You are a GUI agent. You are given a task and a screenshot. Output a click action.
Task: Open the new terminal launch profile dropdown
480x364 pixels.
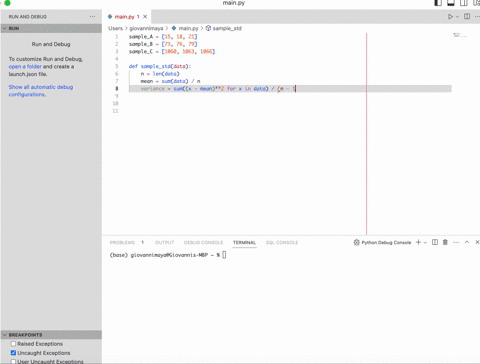pyautogui.click(x=425, y=243)
